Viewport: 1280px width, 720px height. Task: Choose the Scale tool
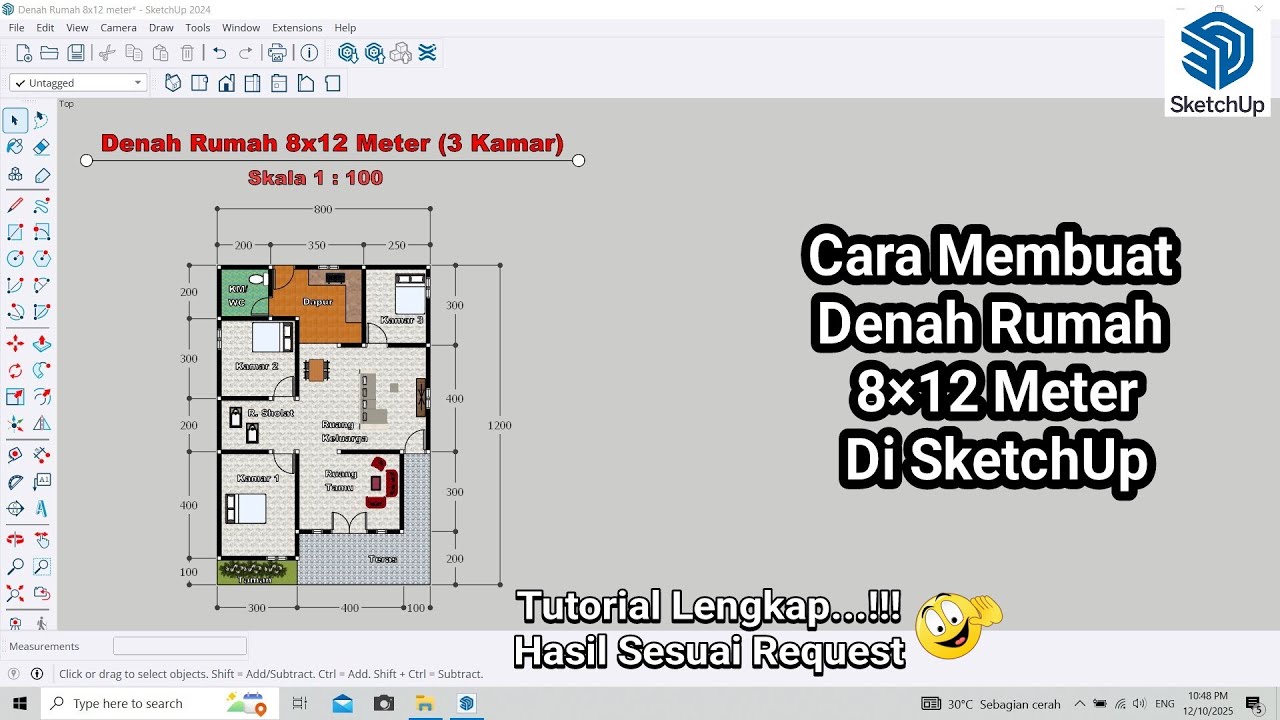[15, 397]
